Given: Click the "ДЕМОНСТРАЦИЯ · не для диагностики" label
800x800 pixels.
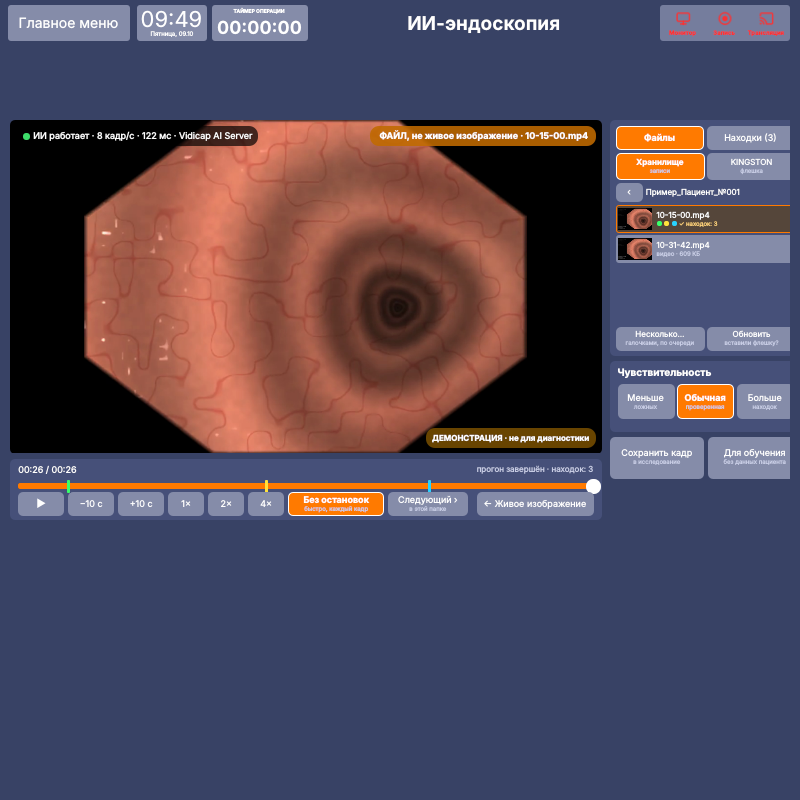Looking at the screenshot, I should pyautogui.click(x=511, y=438).
